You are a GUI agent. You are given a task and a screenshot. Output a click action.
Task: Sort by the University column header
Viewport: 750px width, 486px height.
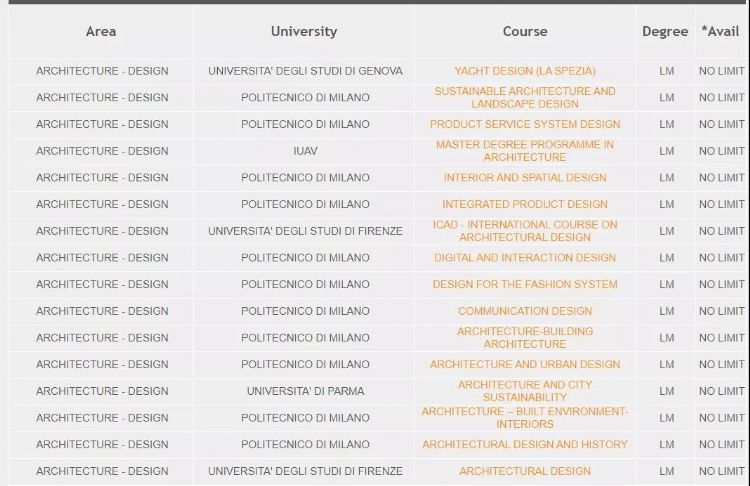pyautogui.click(x=304, y=31)
